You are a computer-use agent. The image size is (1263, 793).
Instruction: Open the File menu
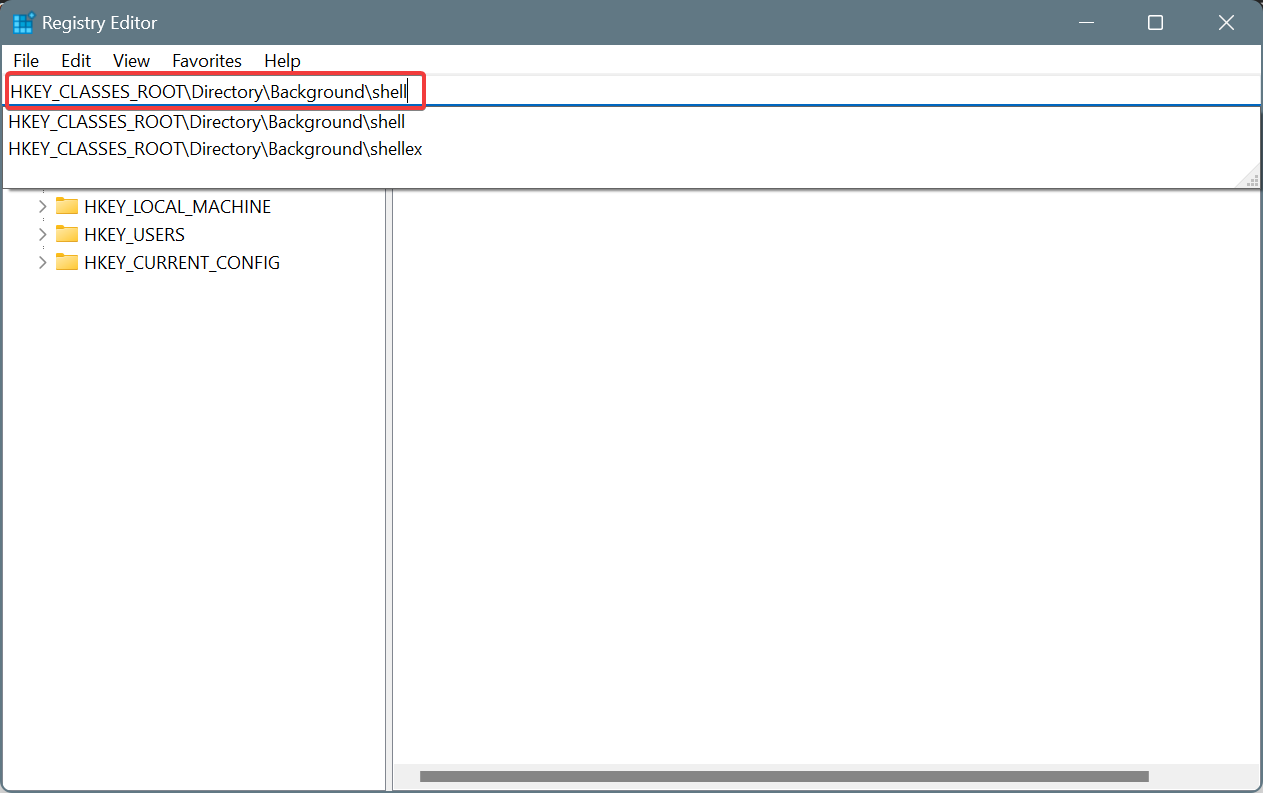(x=26, y=61)
